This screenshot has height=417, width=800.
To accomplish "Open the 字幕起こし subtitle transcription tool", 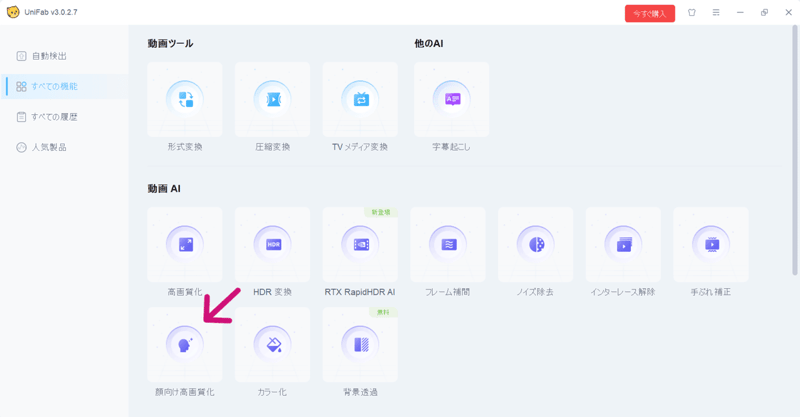I will click(452, 100).
